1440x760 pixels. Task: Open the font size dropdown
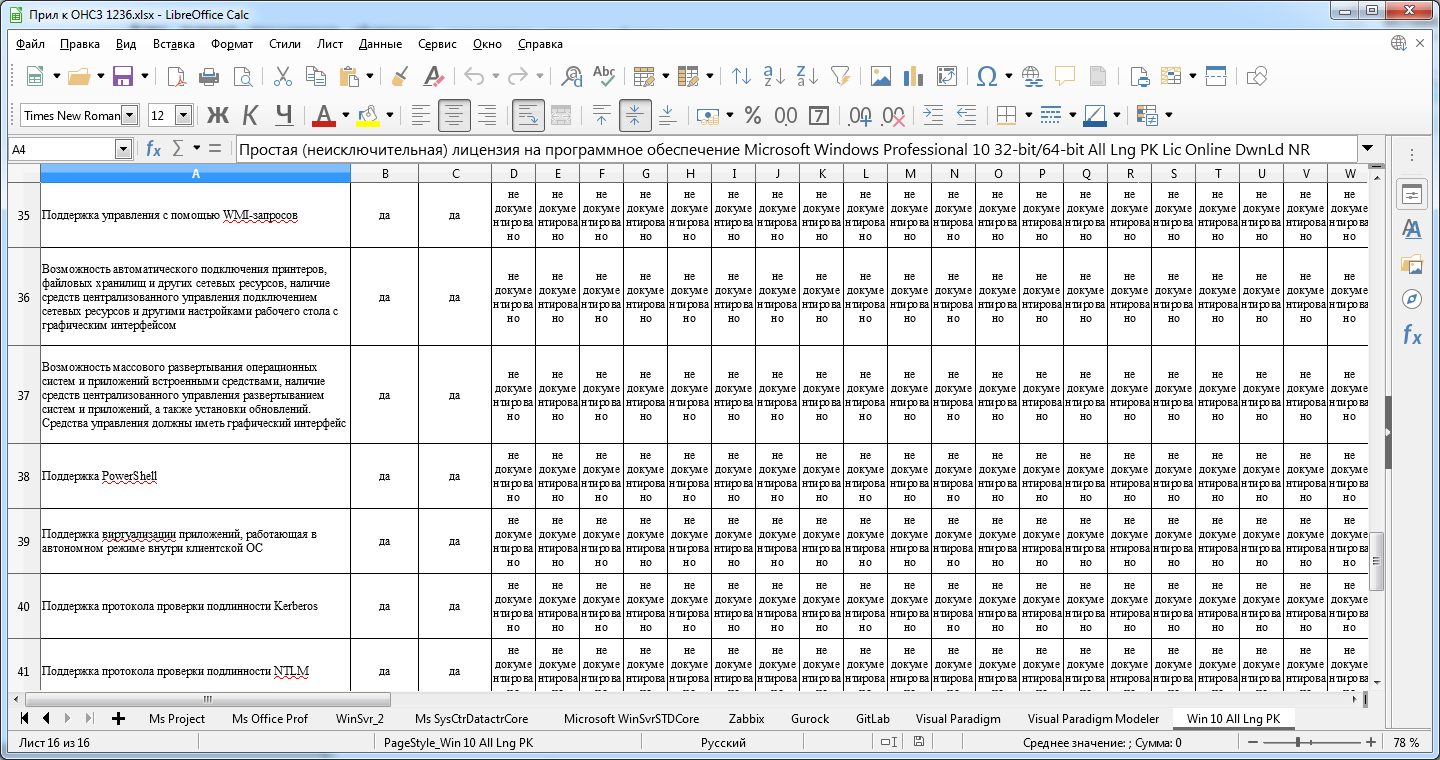[x=183, y=115]
